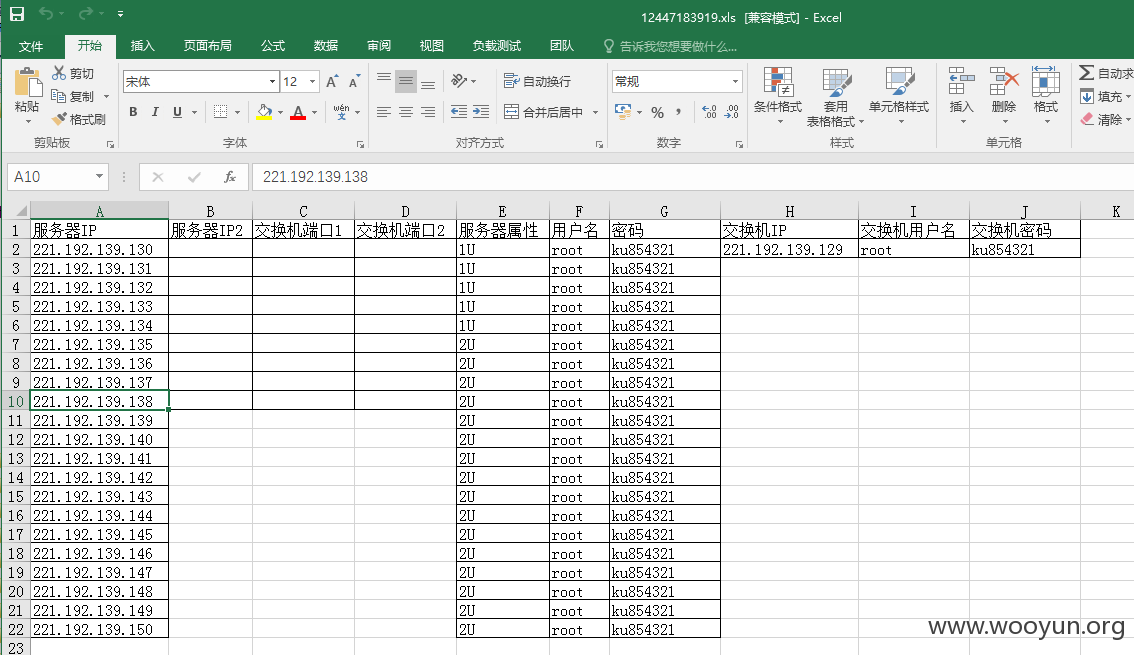Apply yellow fill color bucket

click(x=264, y=112)
